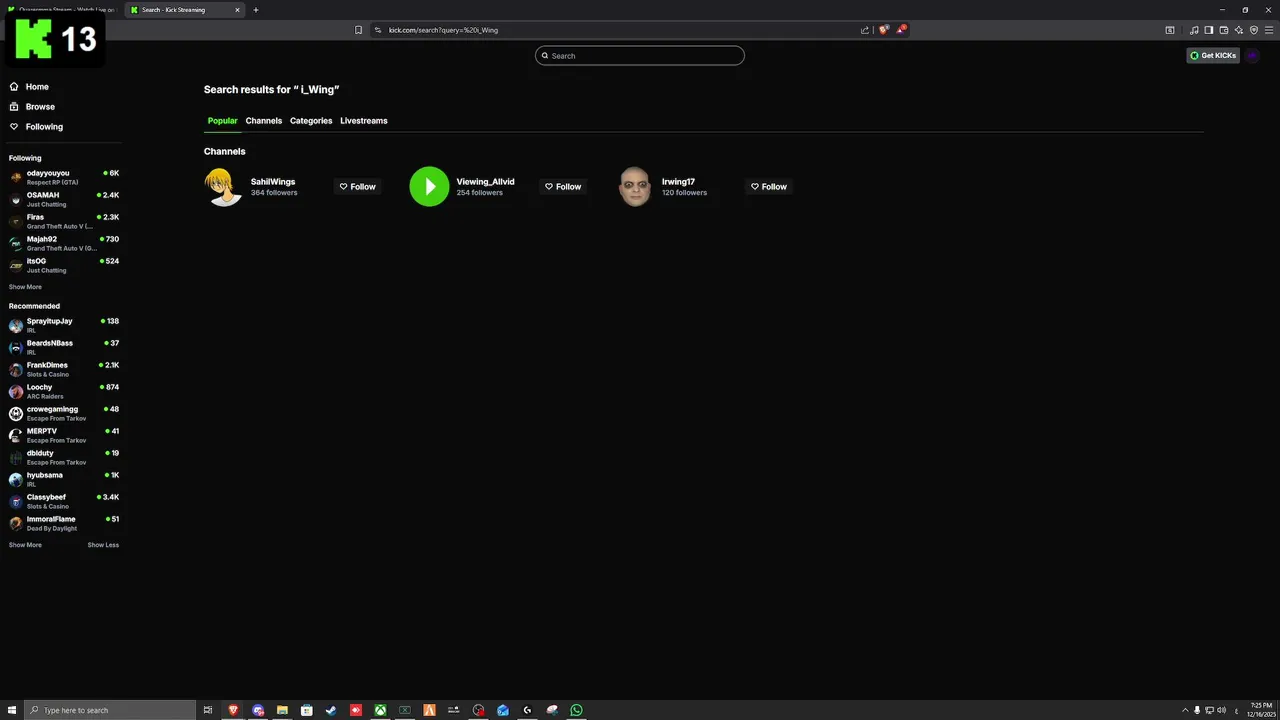Open Brave playlist music icon
Image resolution: width=1280 pixels, height=720 pixels.
(x=1194, y=30)
